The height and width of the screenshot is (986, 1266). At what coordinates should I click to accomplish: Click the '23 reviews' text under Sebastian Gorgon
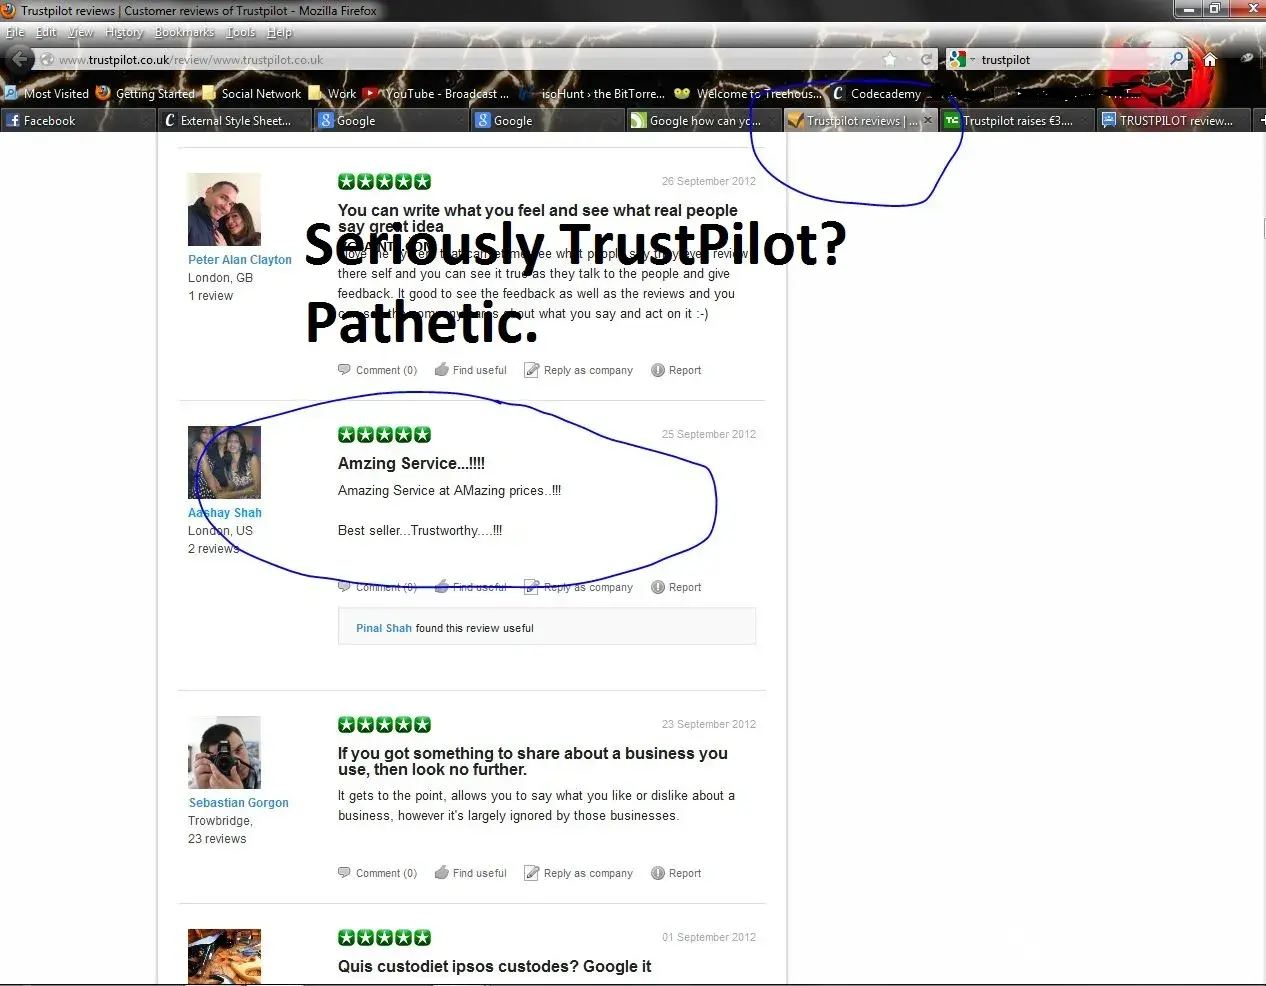click(x=217, y=839)
